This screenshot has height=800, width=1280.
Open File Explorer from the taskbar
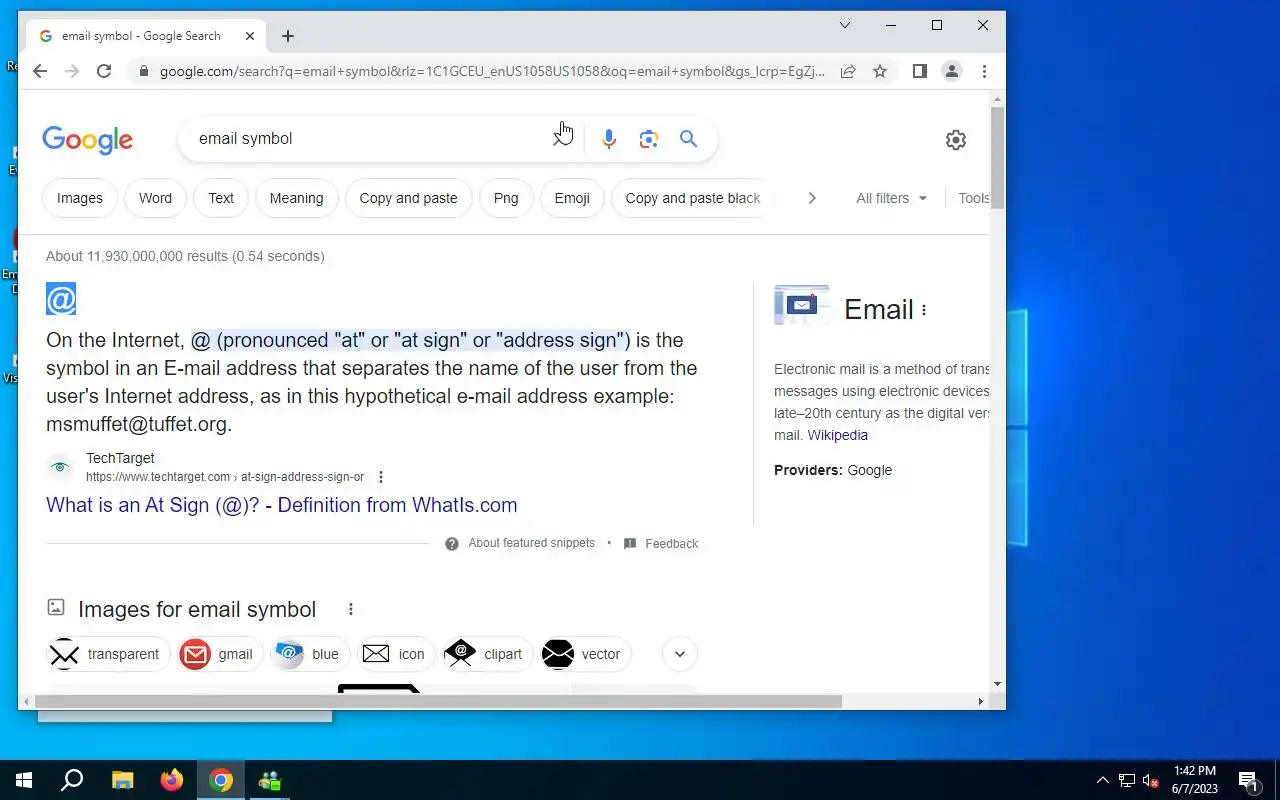point(122,780)
